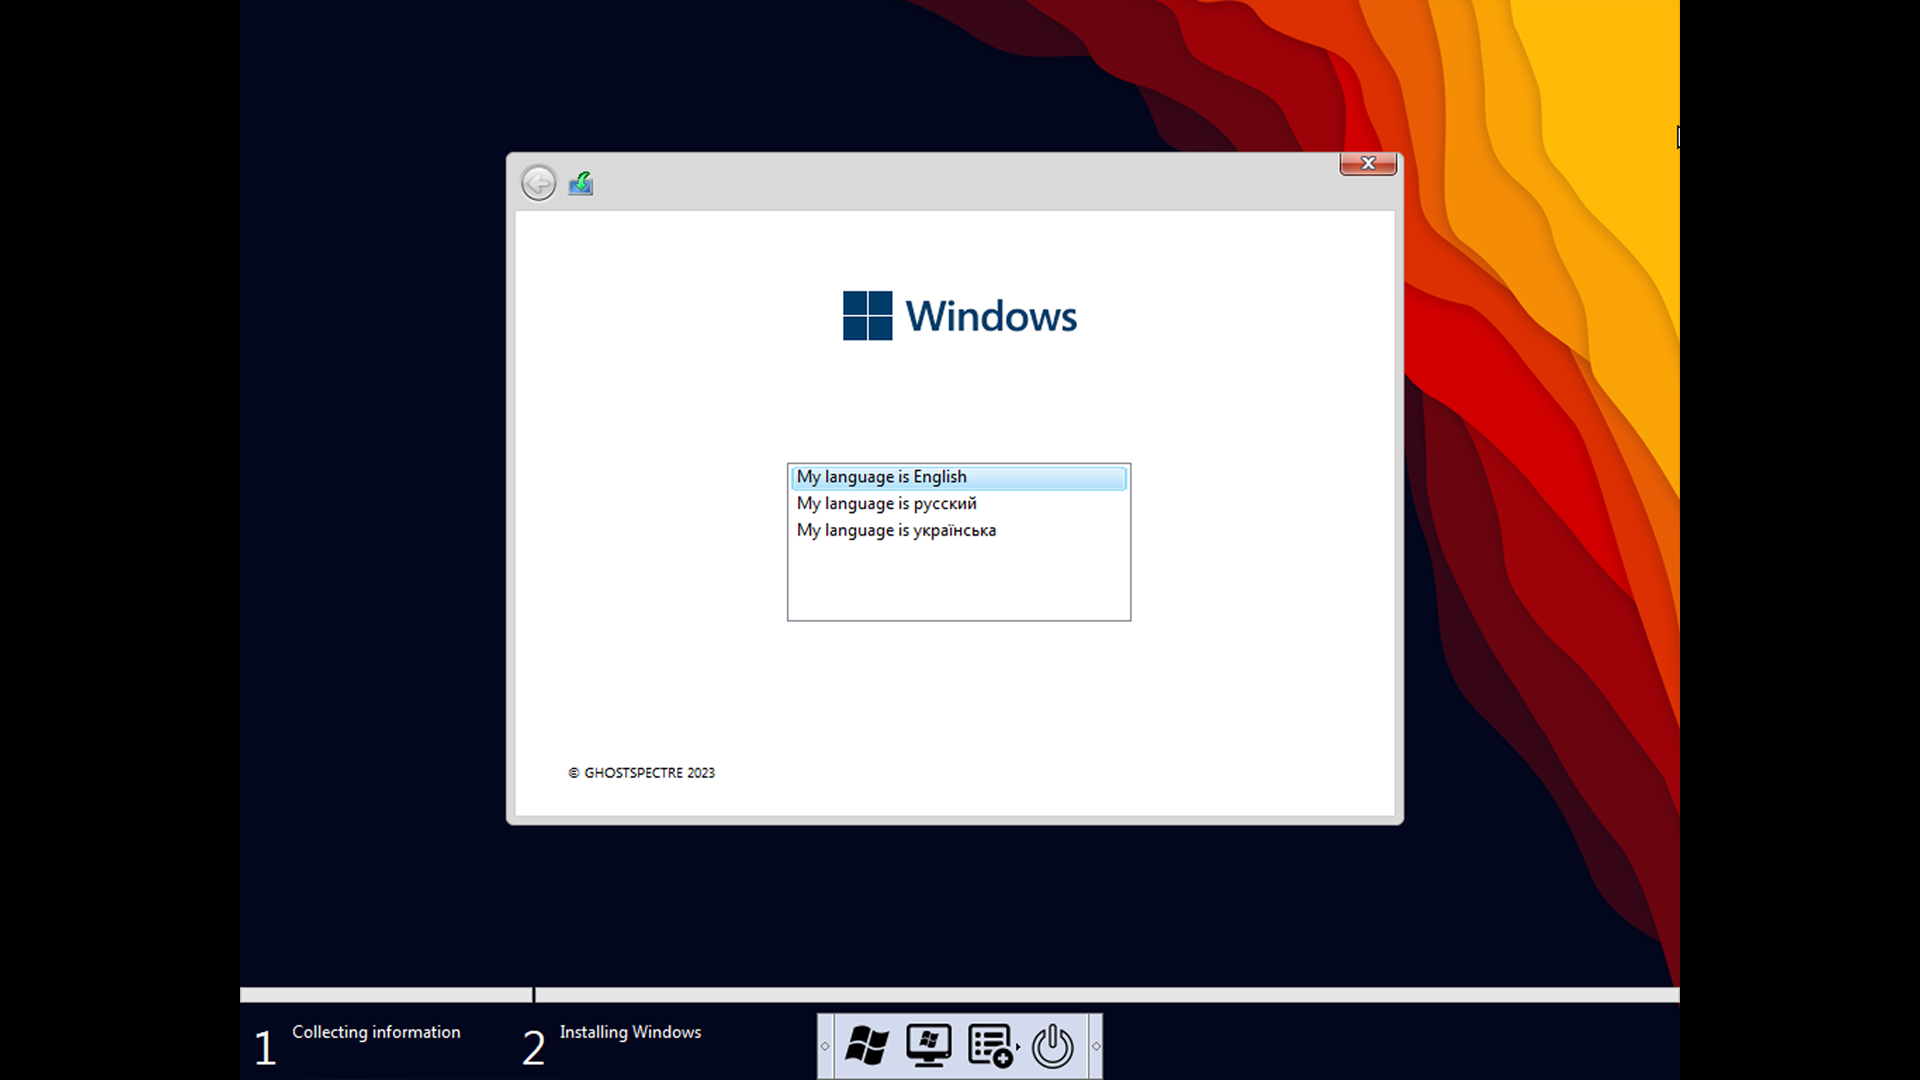Select "My language is русский"

(887, 504)
